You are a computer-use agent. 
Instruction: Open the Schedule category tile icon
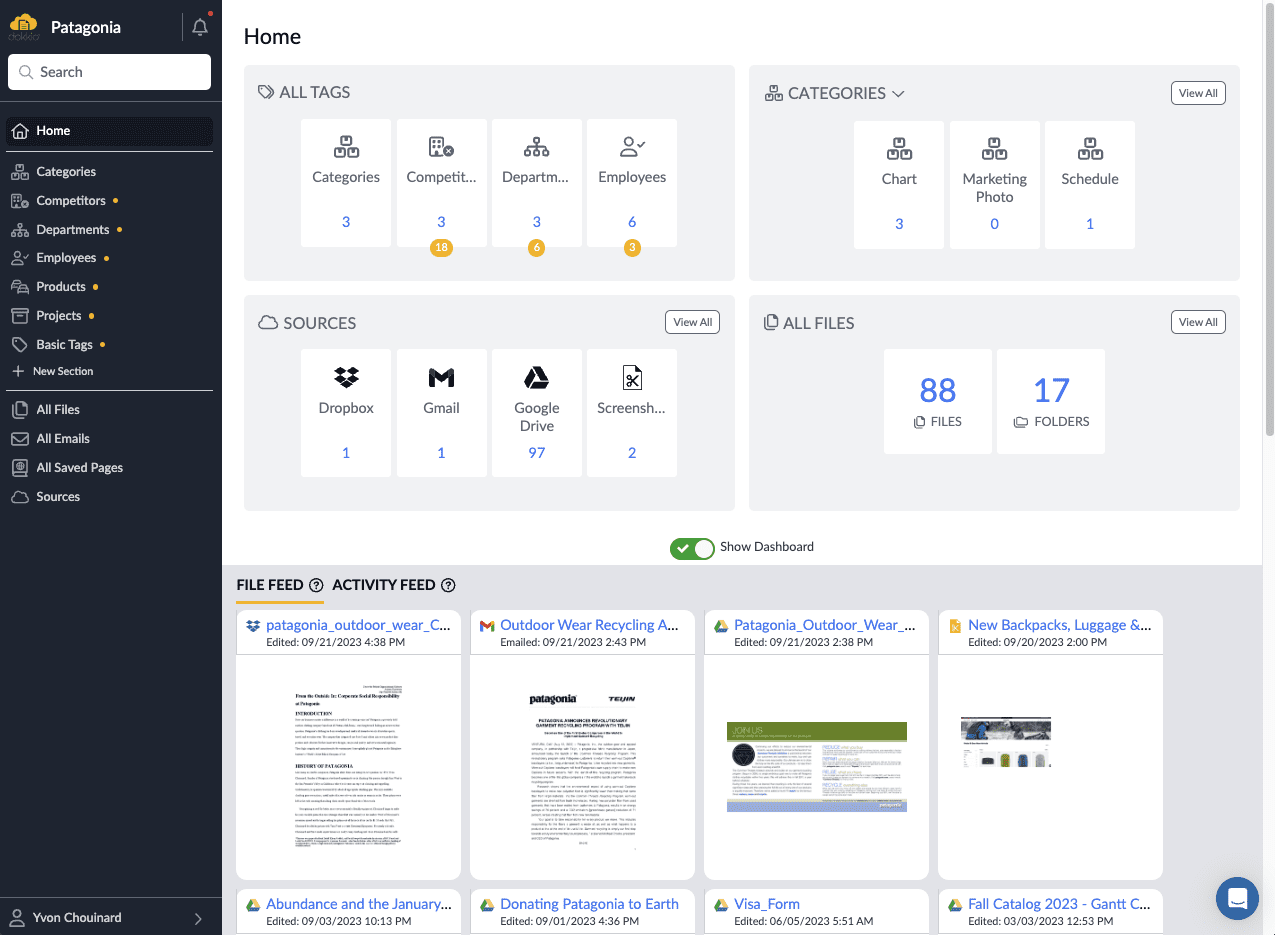pyautogui.click(x=1090, y=149)
